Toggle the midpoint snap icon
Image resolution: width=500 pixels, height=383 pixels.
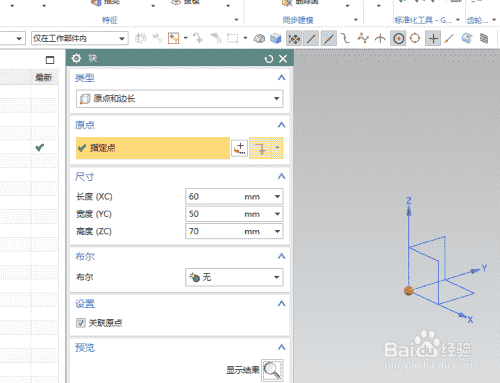(329, 39)
